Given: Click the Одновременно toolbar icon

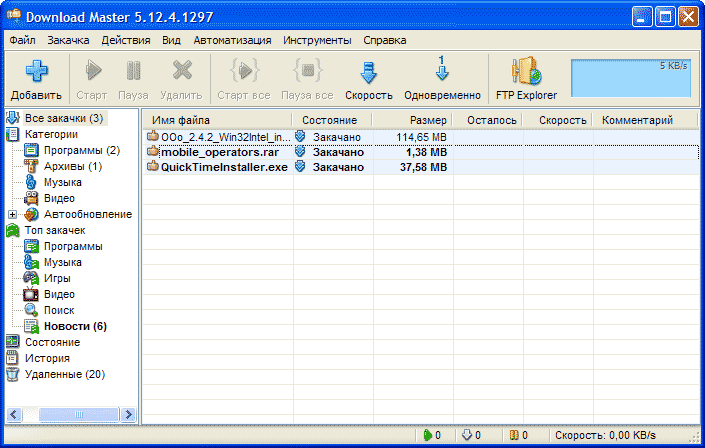Looking at the screenshot, I should point(441,71).
